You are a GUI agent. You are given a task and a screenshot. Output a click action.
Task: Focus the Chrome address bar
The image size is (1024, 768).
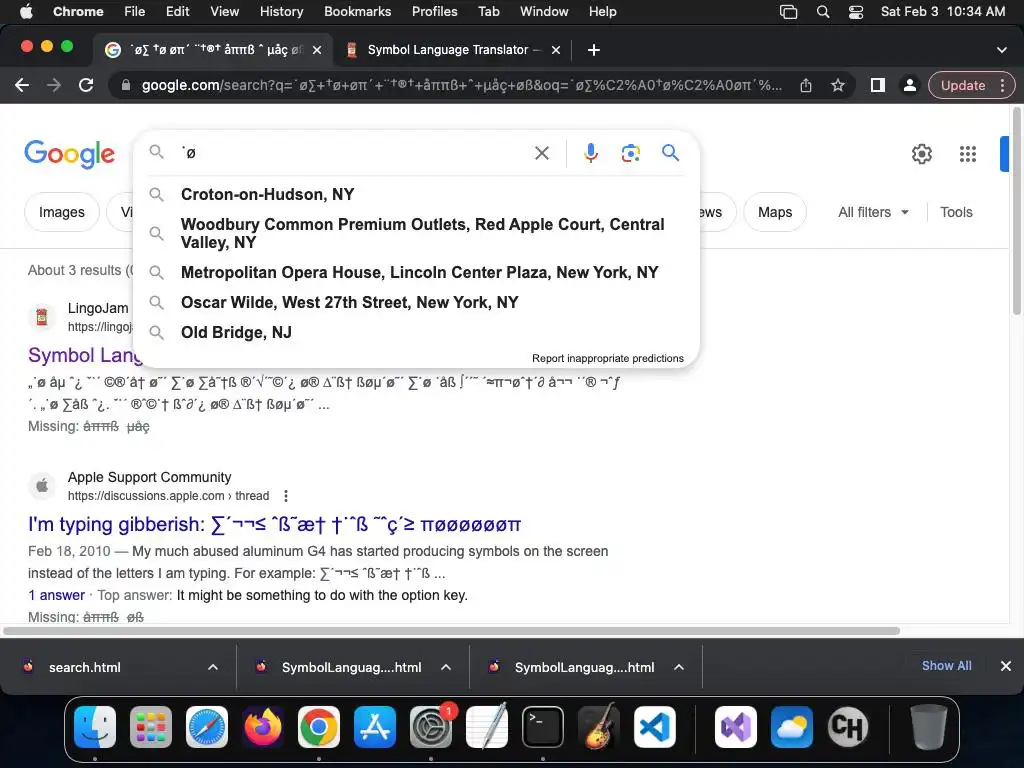click(461, 85)
